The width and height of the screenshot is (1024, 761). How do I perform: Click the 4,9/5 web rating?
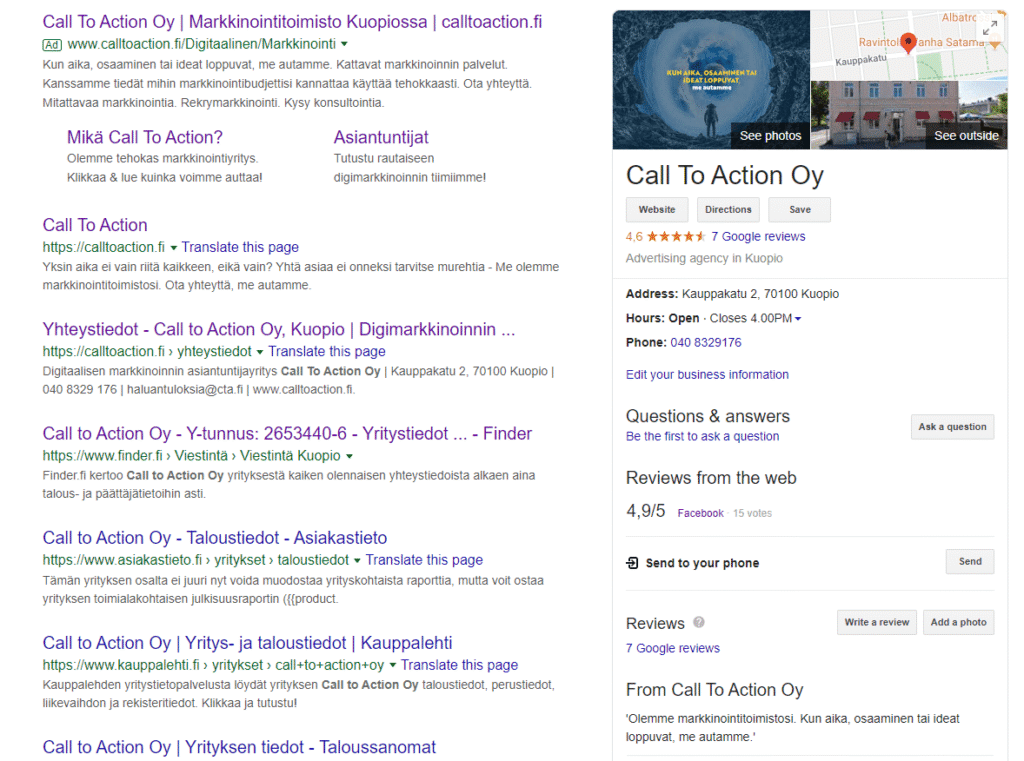point(645,511)
